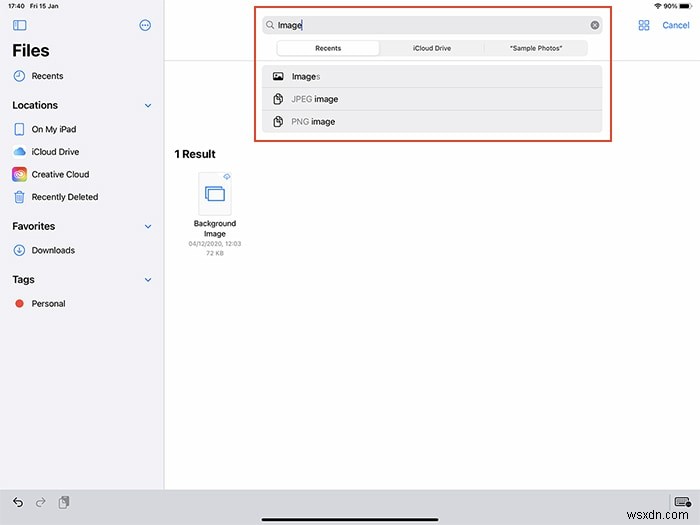Click the Recents clock icon
The width and height of the screenshot is (700, 525).
point(19,76)
